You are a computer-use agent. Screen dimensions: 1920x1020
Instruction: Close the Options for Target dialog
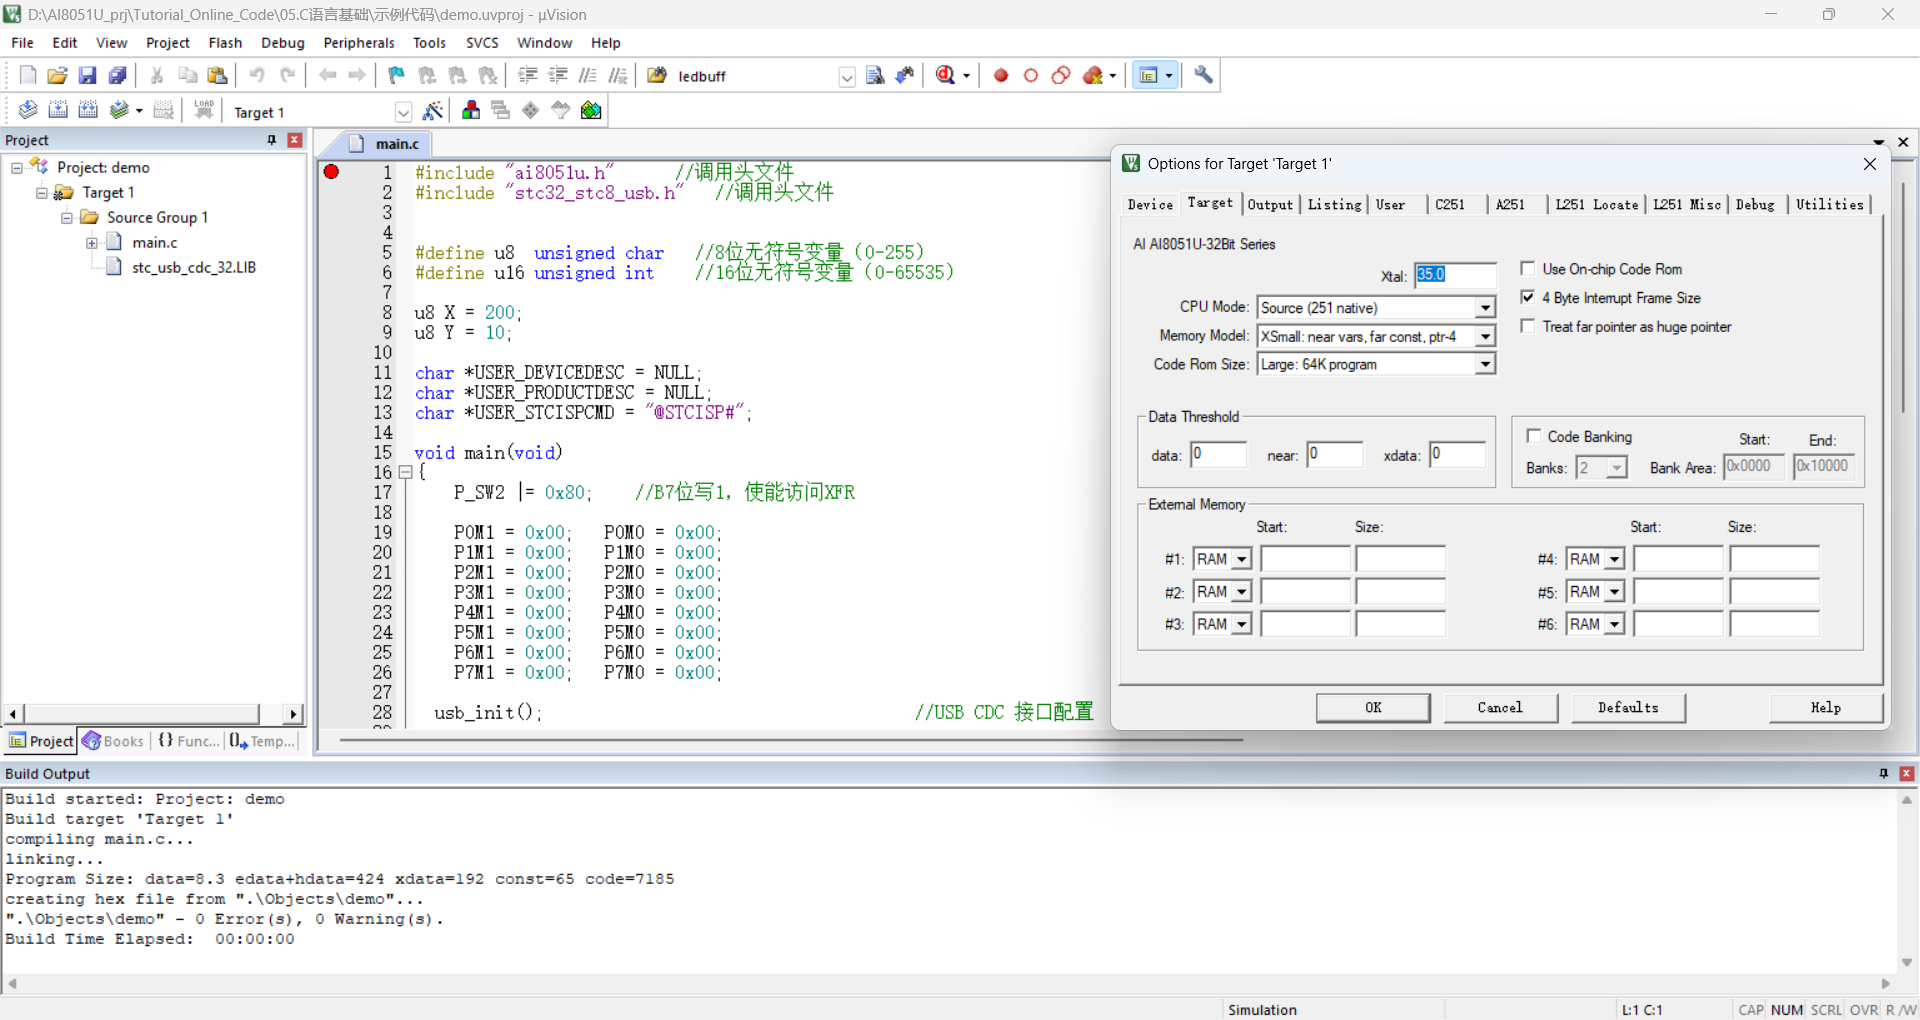click(x=1870, y=164)
